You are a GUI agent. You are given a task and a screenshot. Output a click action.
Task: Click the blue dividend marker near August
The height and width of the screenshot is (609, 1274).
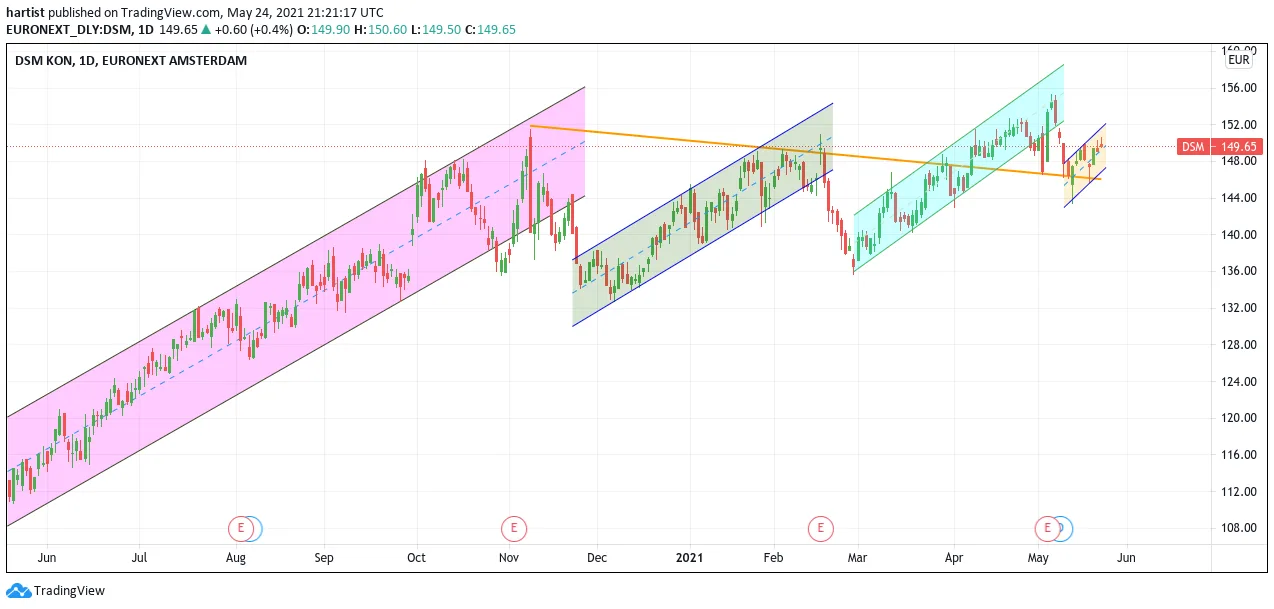click(x=254, y=527)
